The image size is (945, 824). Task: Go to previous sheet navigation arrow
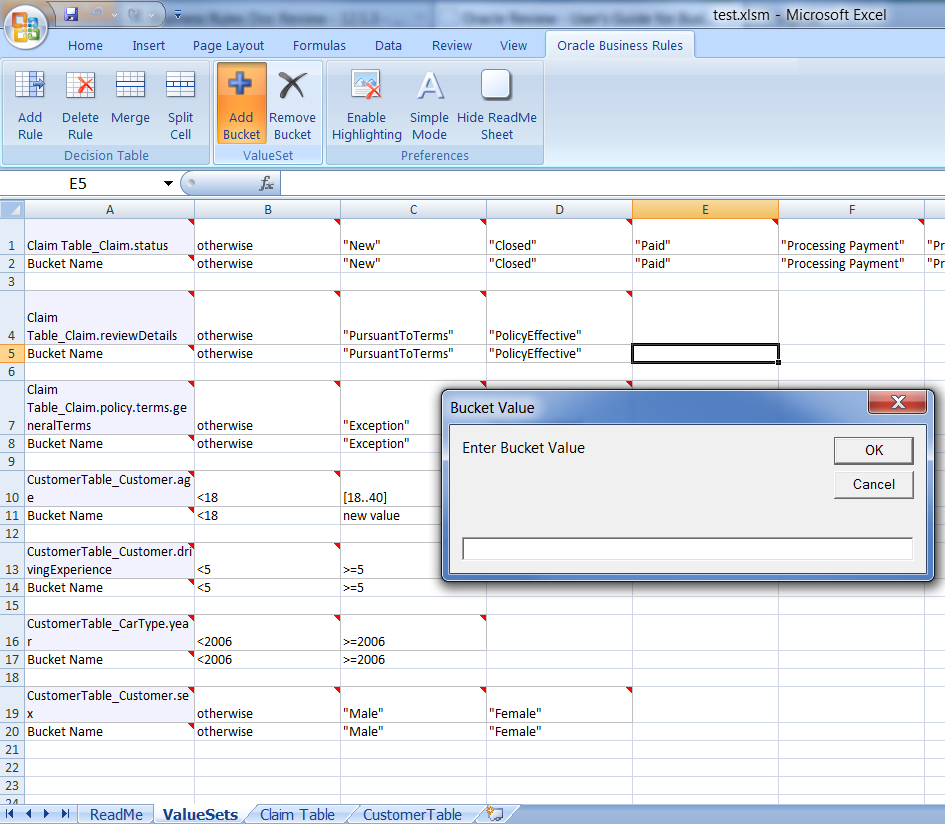click(28, 814)
